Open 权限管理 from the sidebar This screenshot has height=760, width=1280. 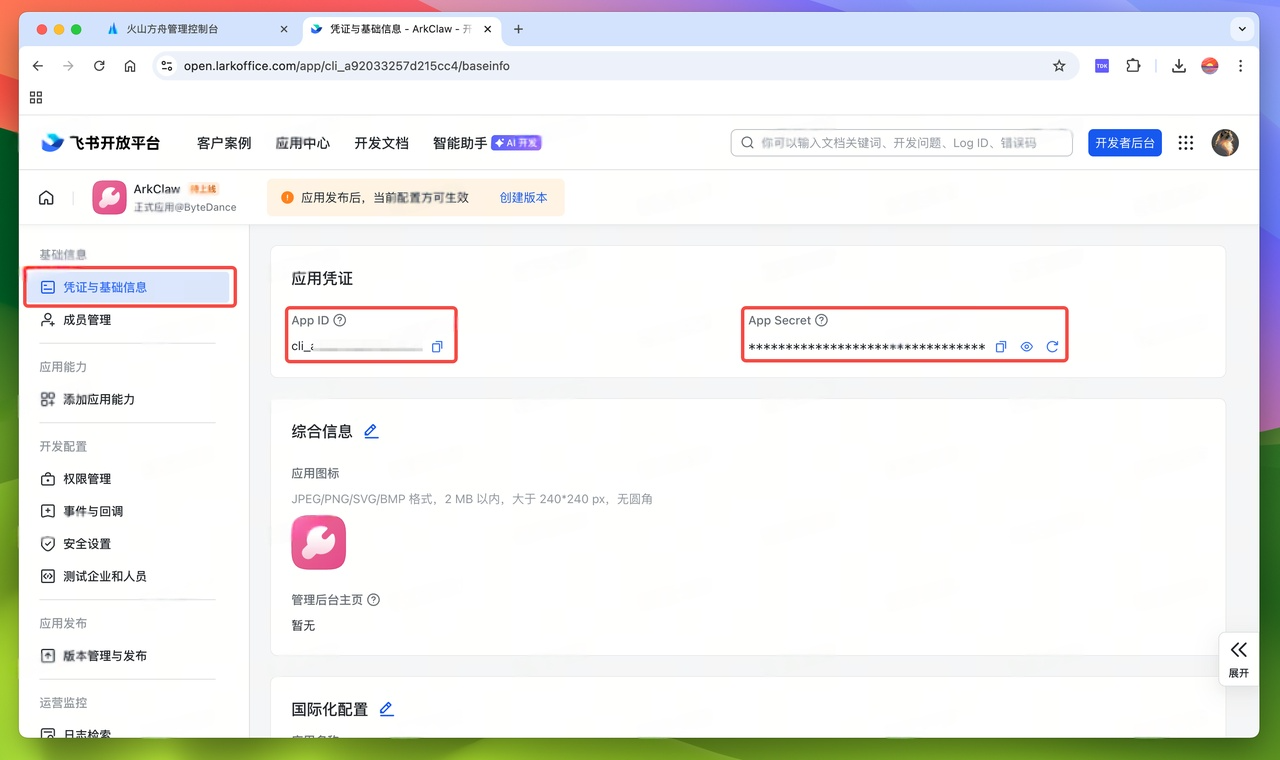click(x=88, y=478)
